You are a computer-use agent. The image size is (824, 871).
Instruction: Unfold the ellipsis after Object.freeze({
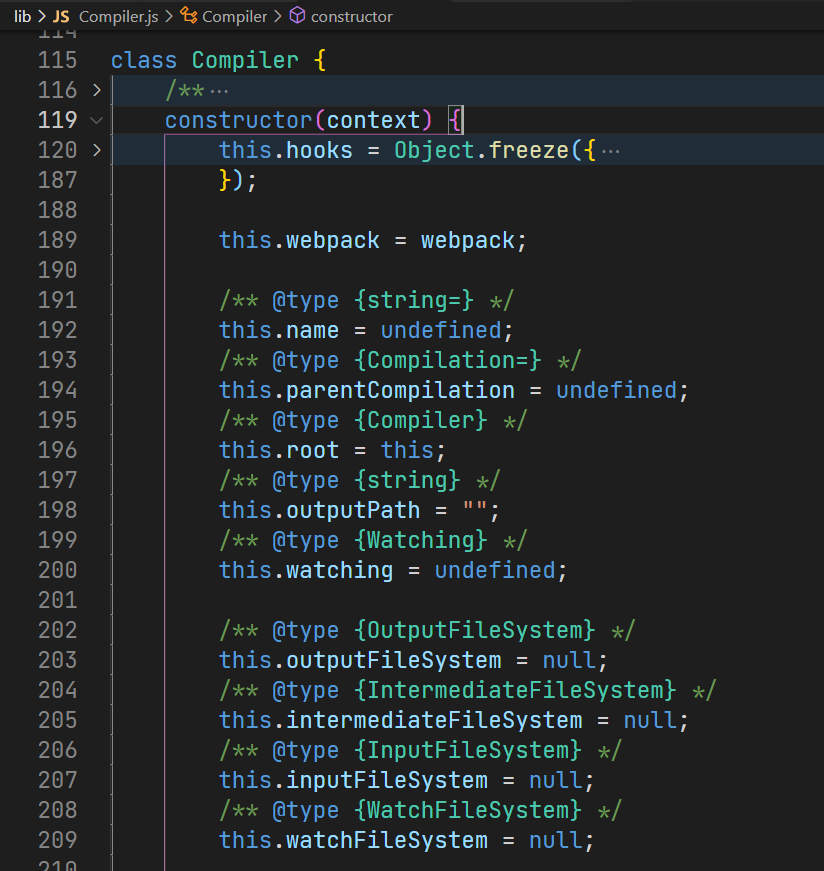[x=611, y=151]
